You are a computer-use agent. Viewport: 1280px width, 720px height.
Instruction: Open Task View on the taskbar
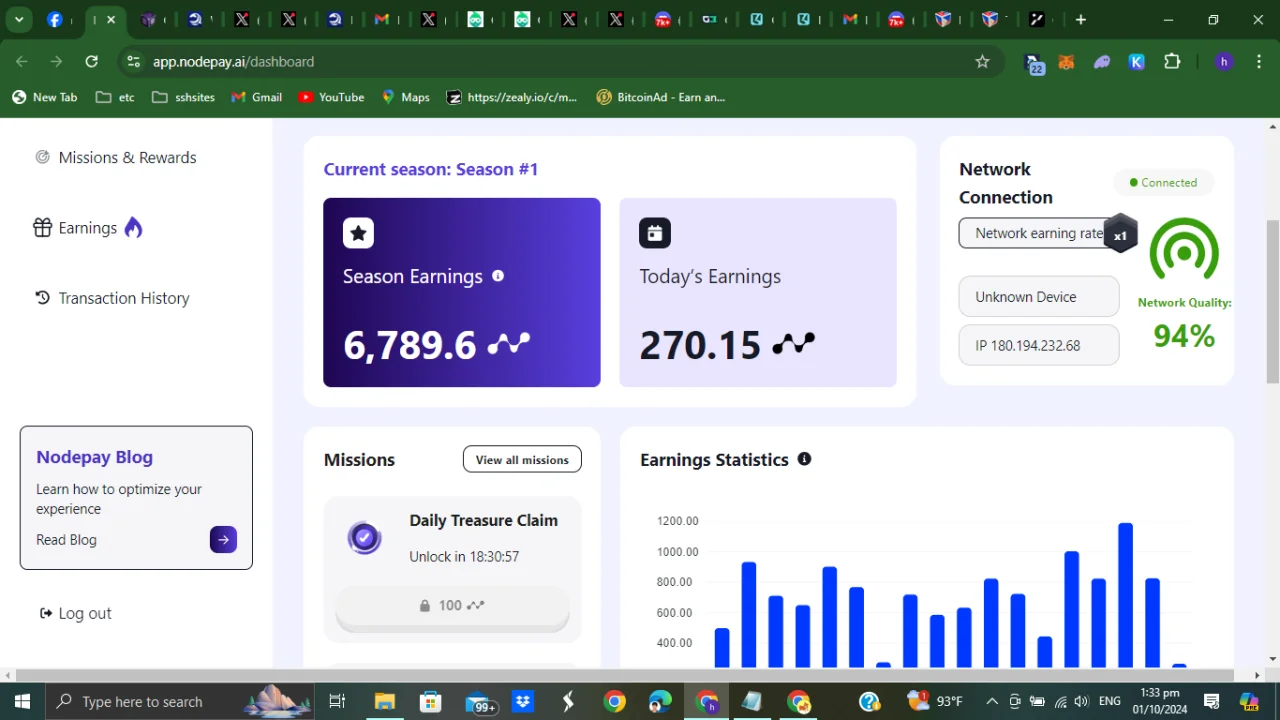click(x=337, y=701)
